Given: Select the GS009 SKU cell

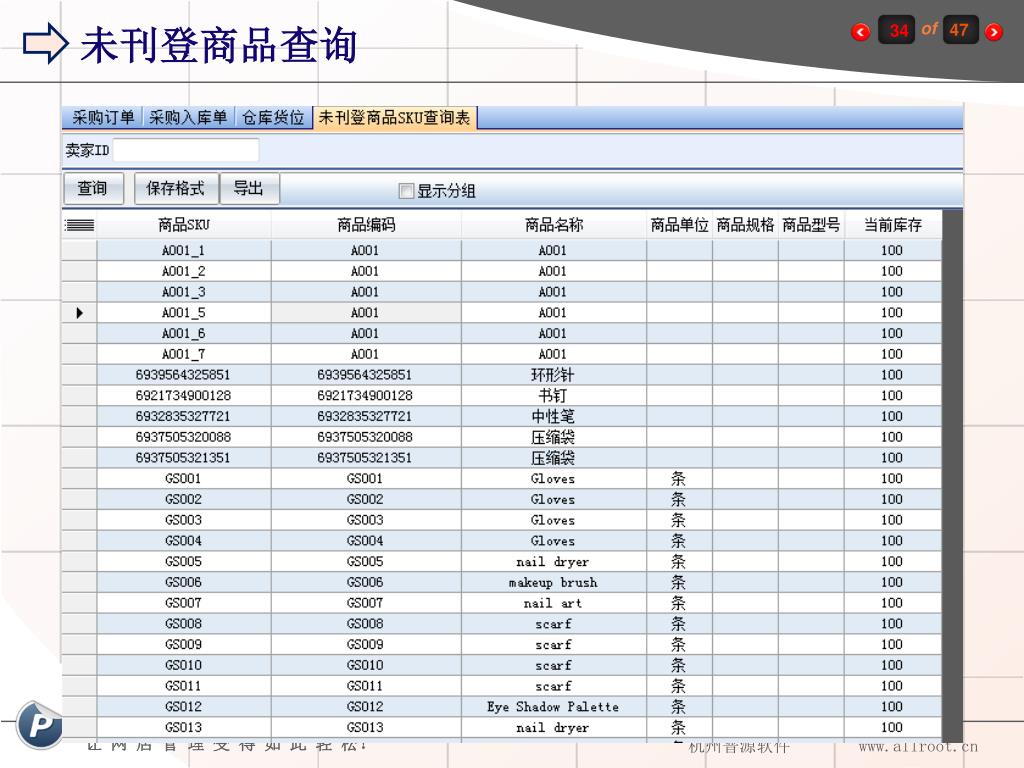Looking at the screenshot, I should point(184,645).
